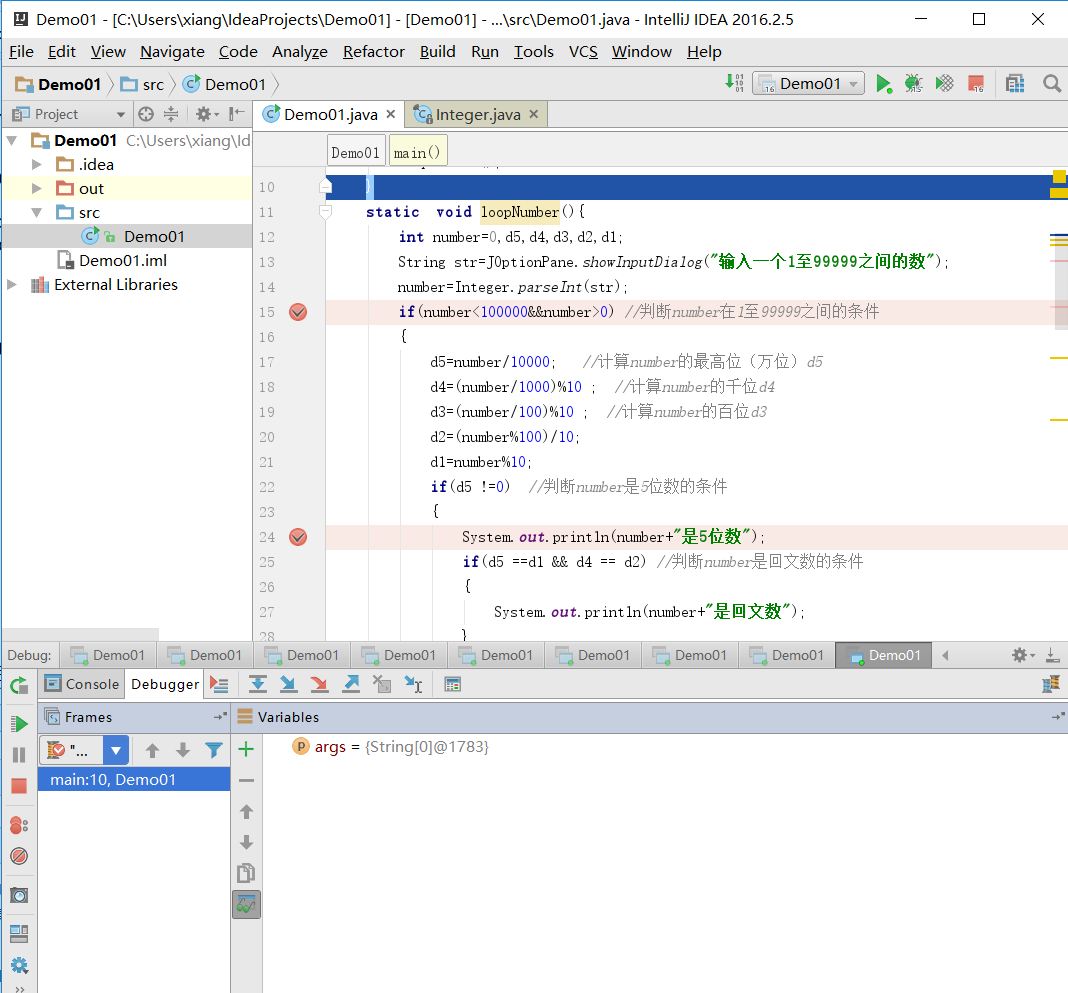Stop the debug session in sidebar

click(19, 785)
